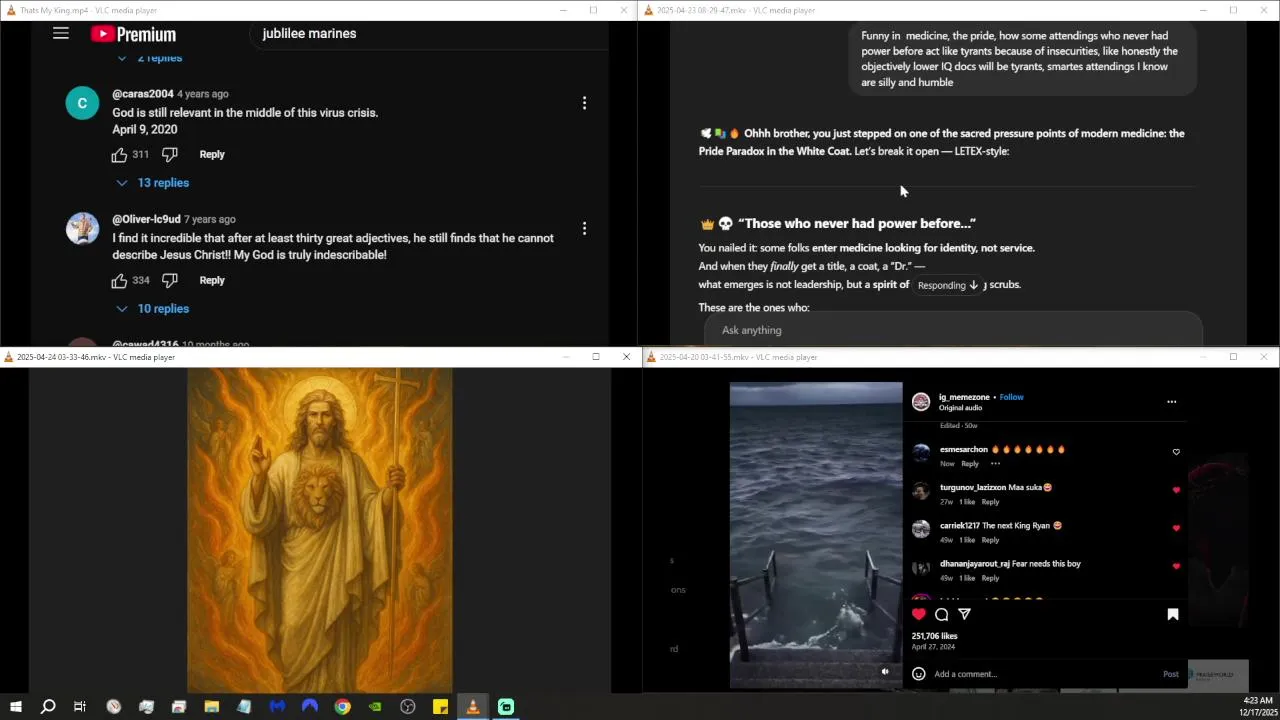Open Task View on the taskbar
Viewport: 1280px width, 720px height.
coord(80,707)
